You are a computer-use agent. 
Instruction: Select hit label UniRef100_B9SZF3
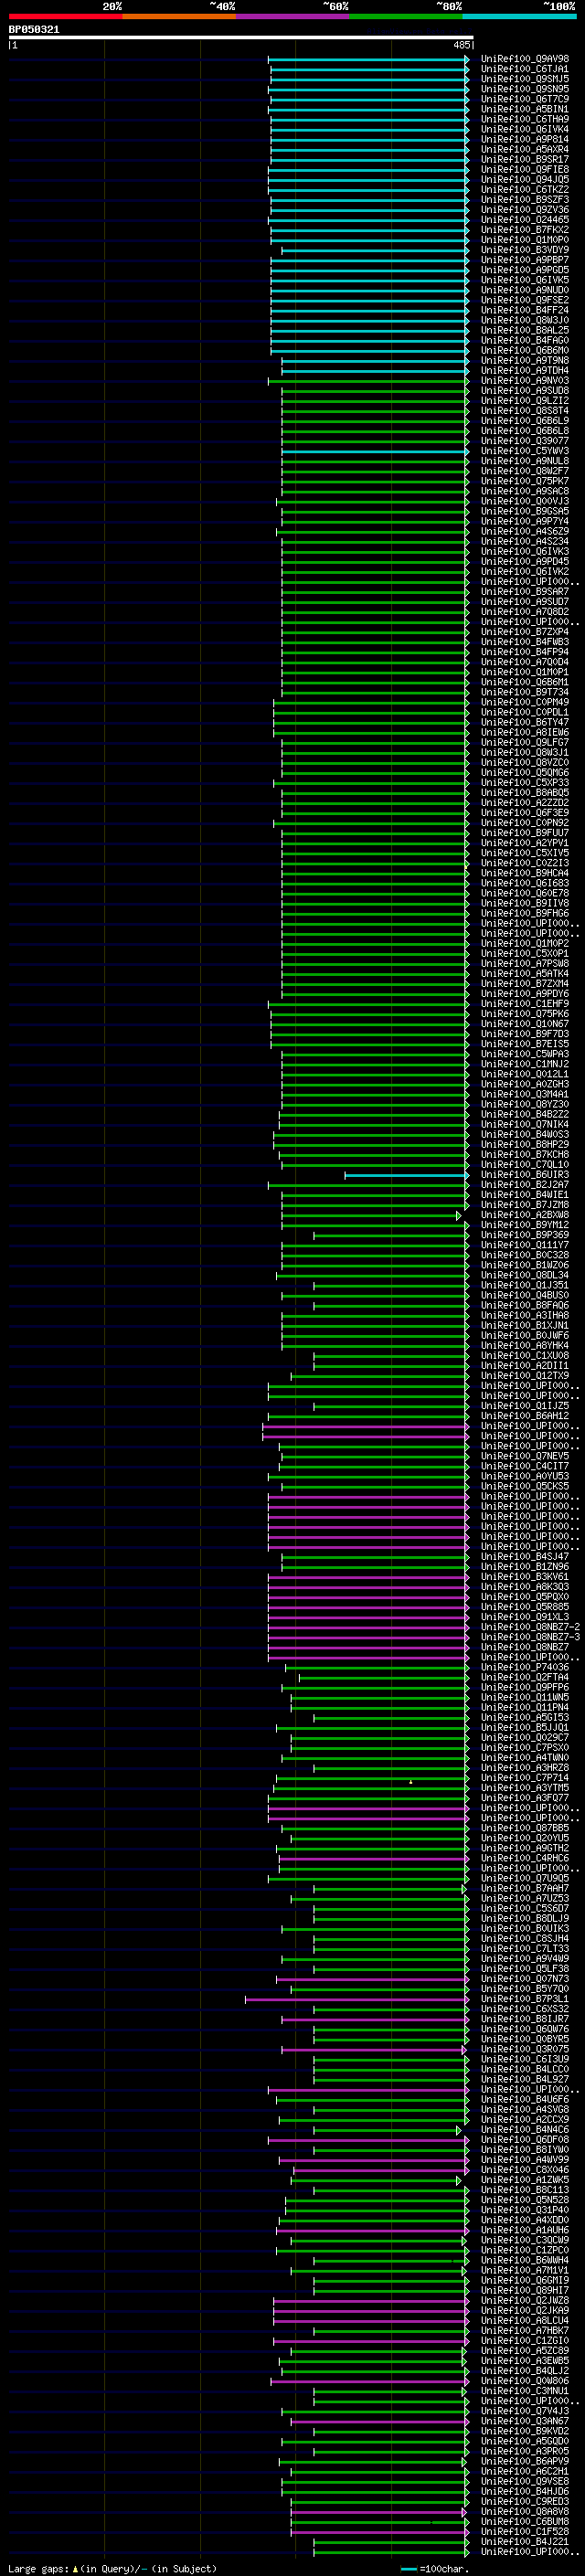(524, 199)
